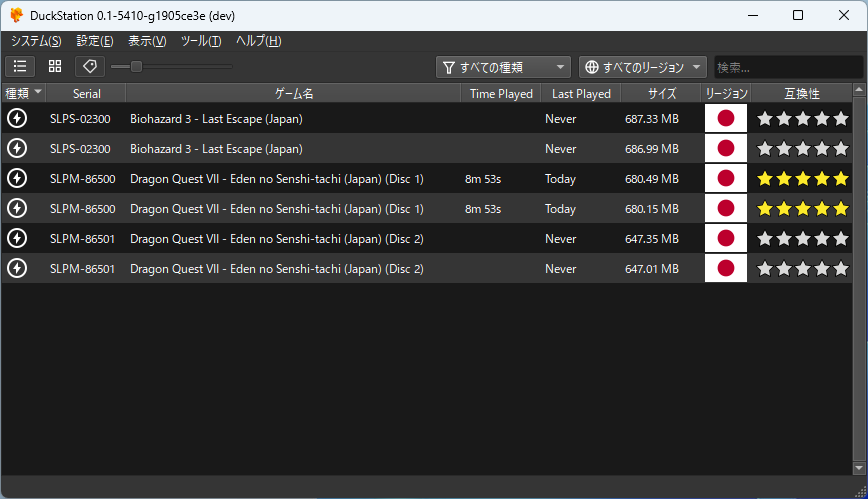
Task: Sort by the 互換性 column header
Action: point(802,94)
